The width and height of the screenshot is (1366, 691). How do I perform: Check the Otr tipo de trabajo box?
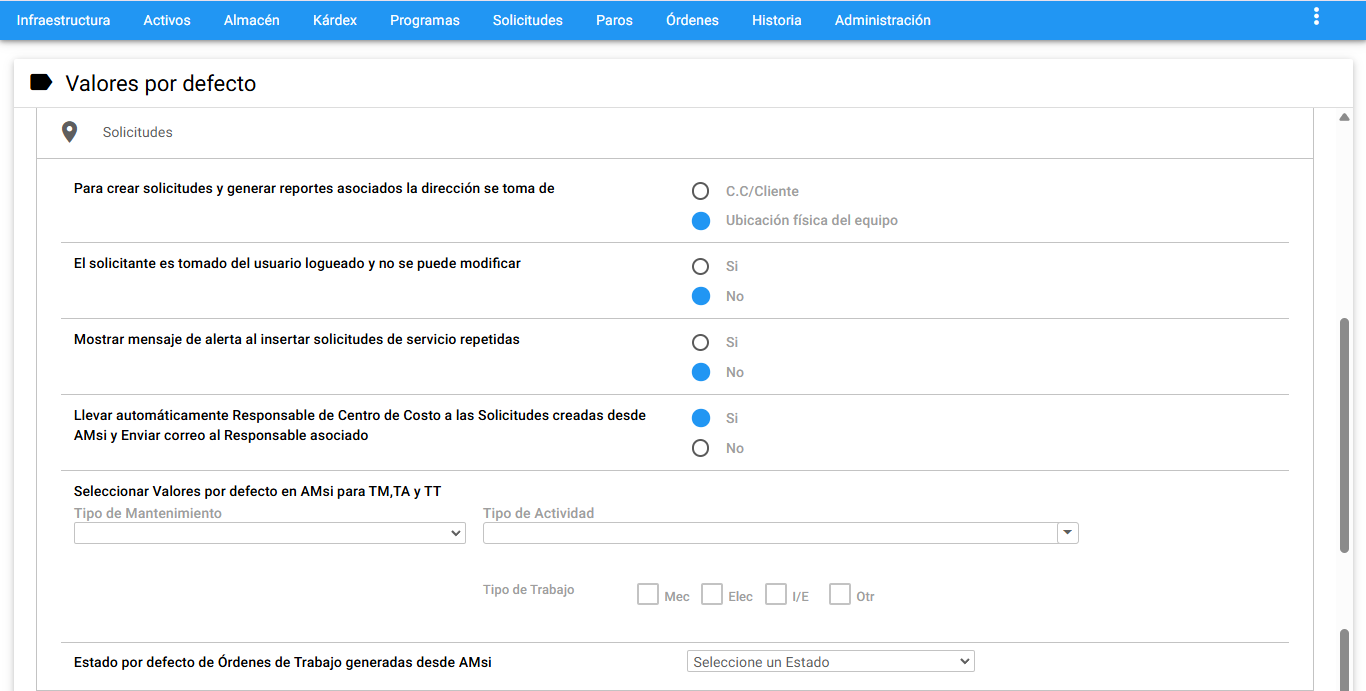click(x=840, y=595)
